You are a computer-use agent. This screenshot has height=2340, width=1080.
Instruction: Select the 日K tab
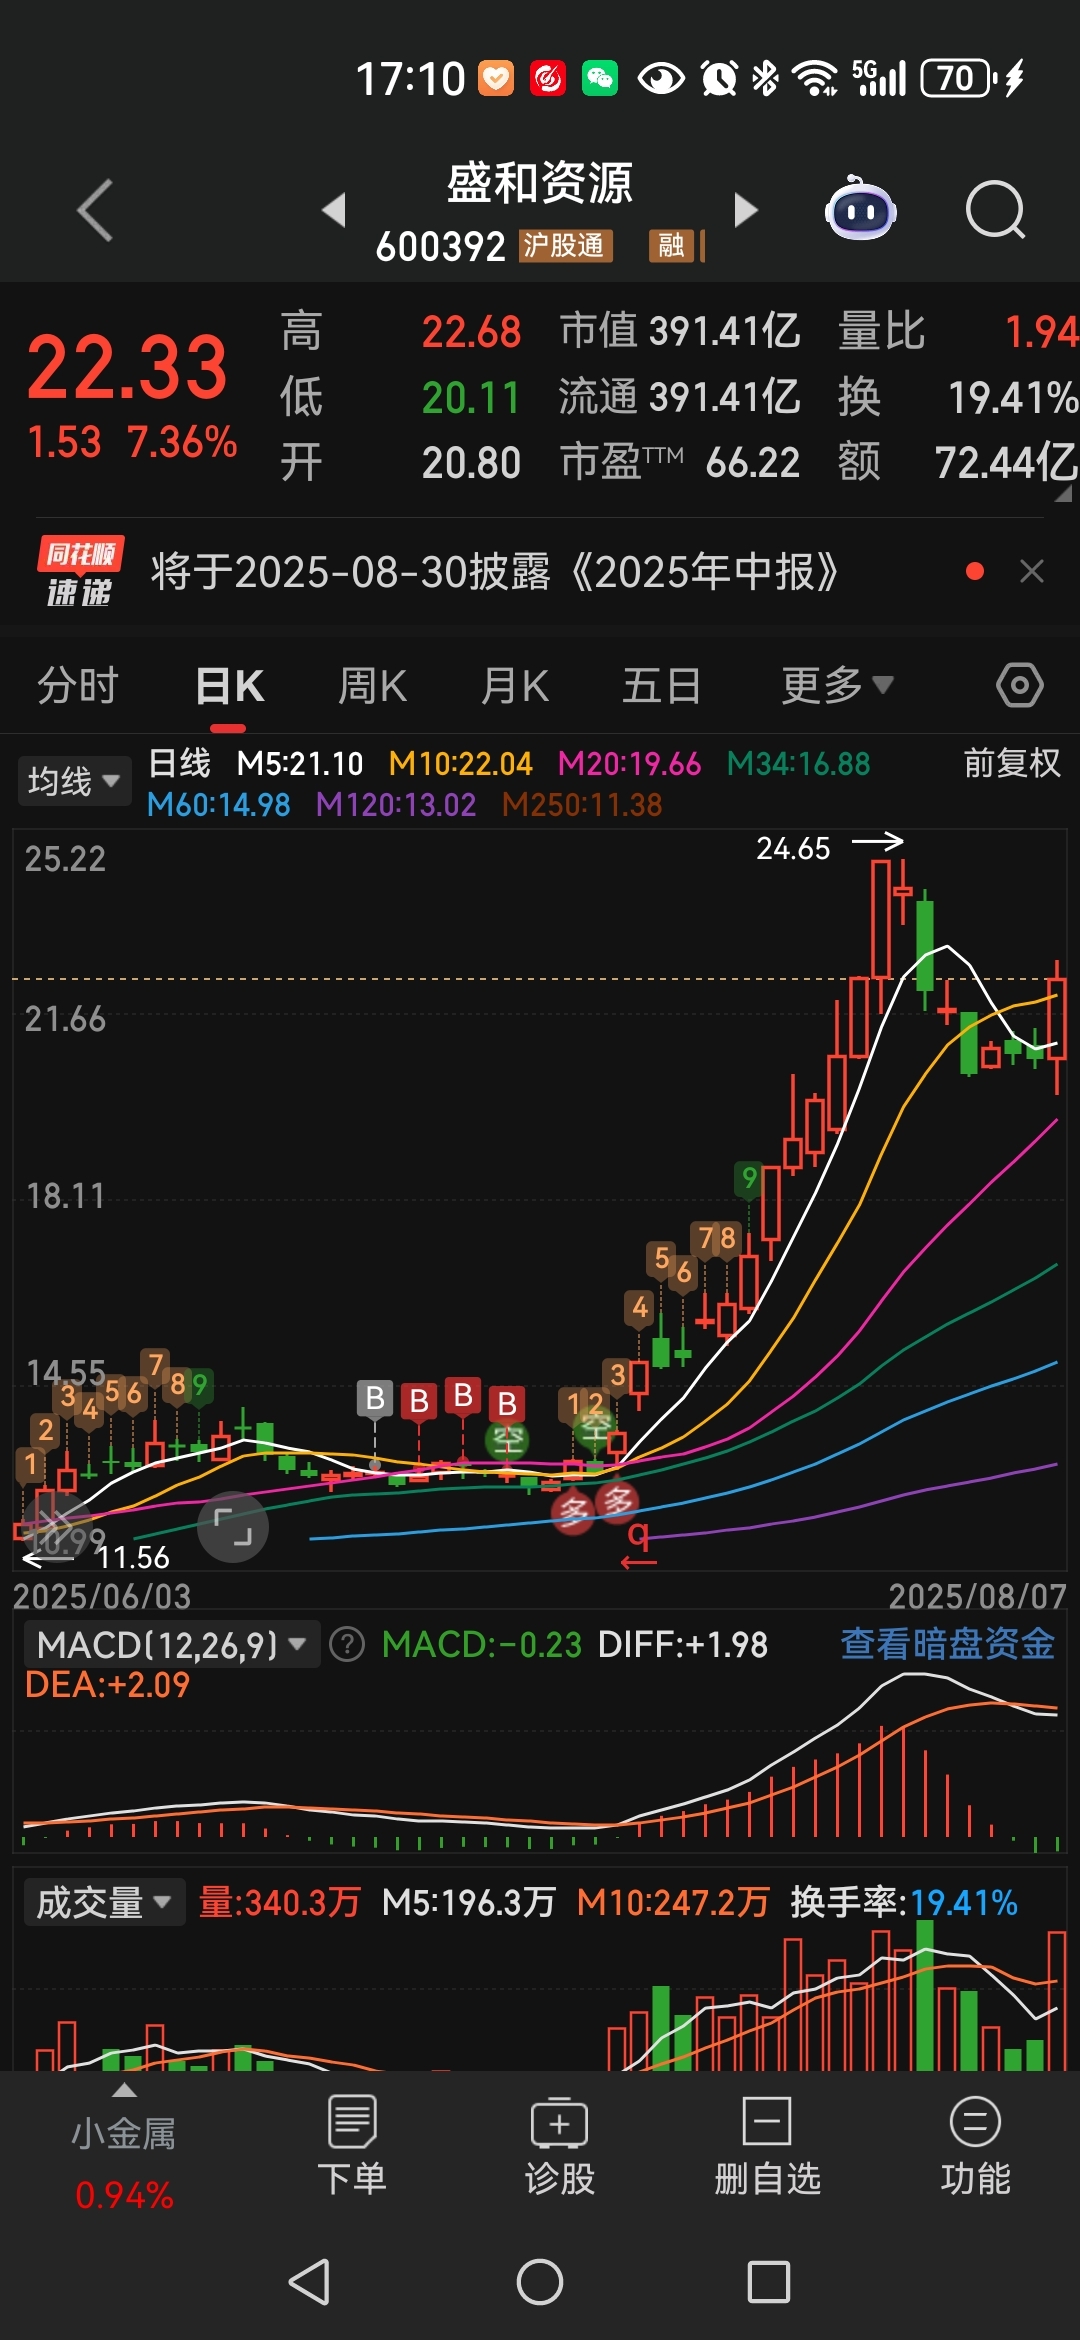click(x=230, y=686)
